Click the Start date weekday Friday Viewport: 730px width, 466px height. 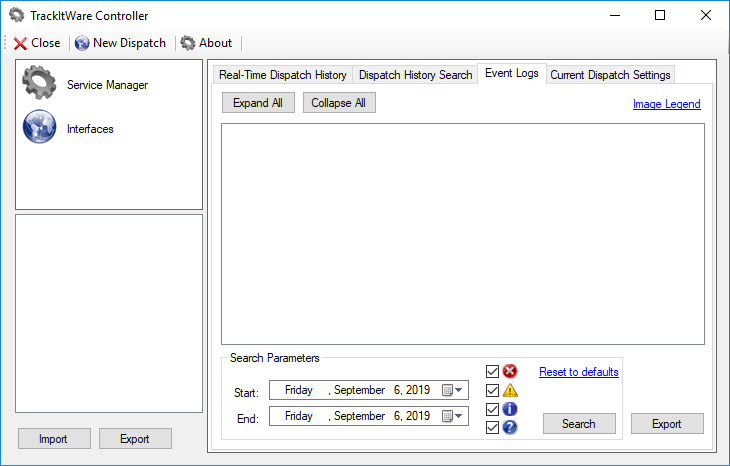[299, 390]
